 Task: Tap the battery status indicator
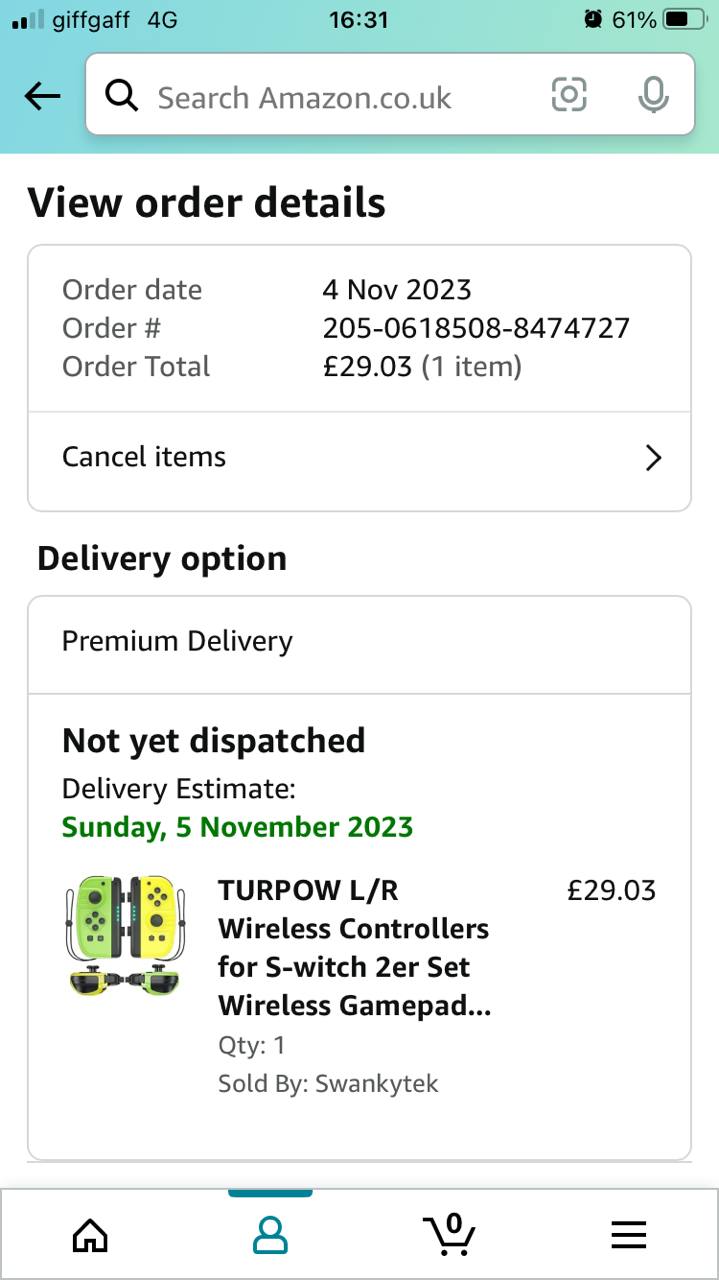pyautogui.click(x=684, y=19)
